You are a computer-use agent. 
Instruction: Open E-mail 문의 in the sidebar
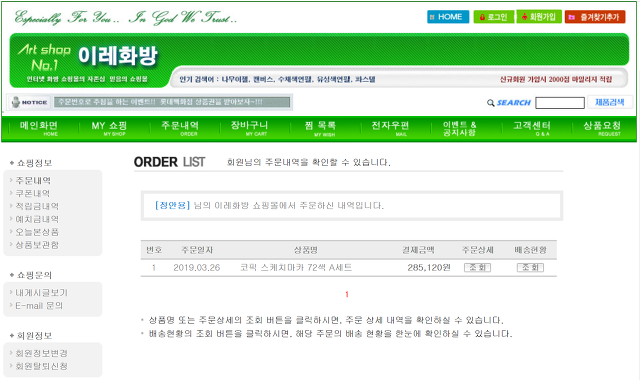tap(39, 305)
